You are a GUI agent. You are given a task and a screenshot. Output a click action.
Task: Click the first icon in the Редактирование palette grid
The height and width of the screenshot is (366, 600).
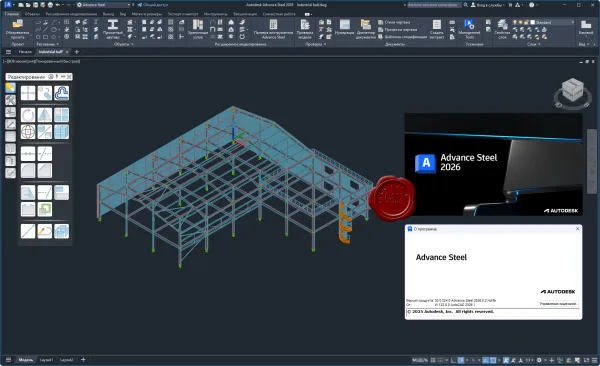28,93
